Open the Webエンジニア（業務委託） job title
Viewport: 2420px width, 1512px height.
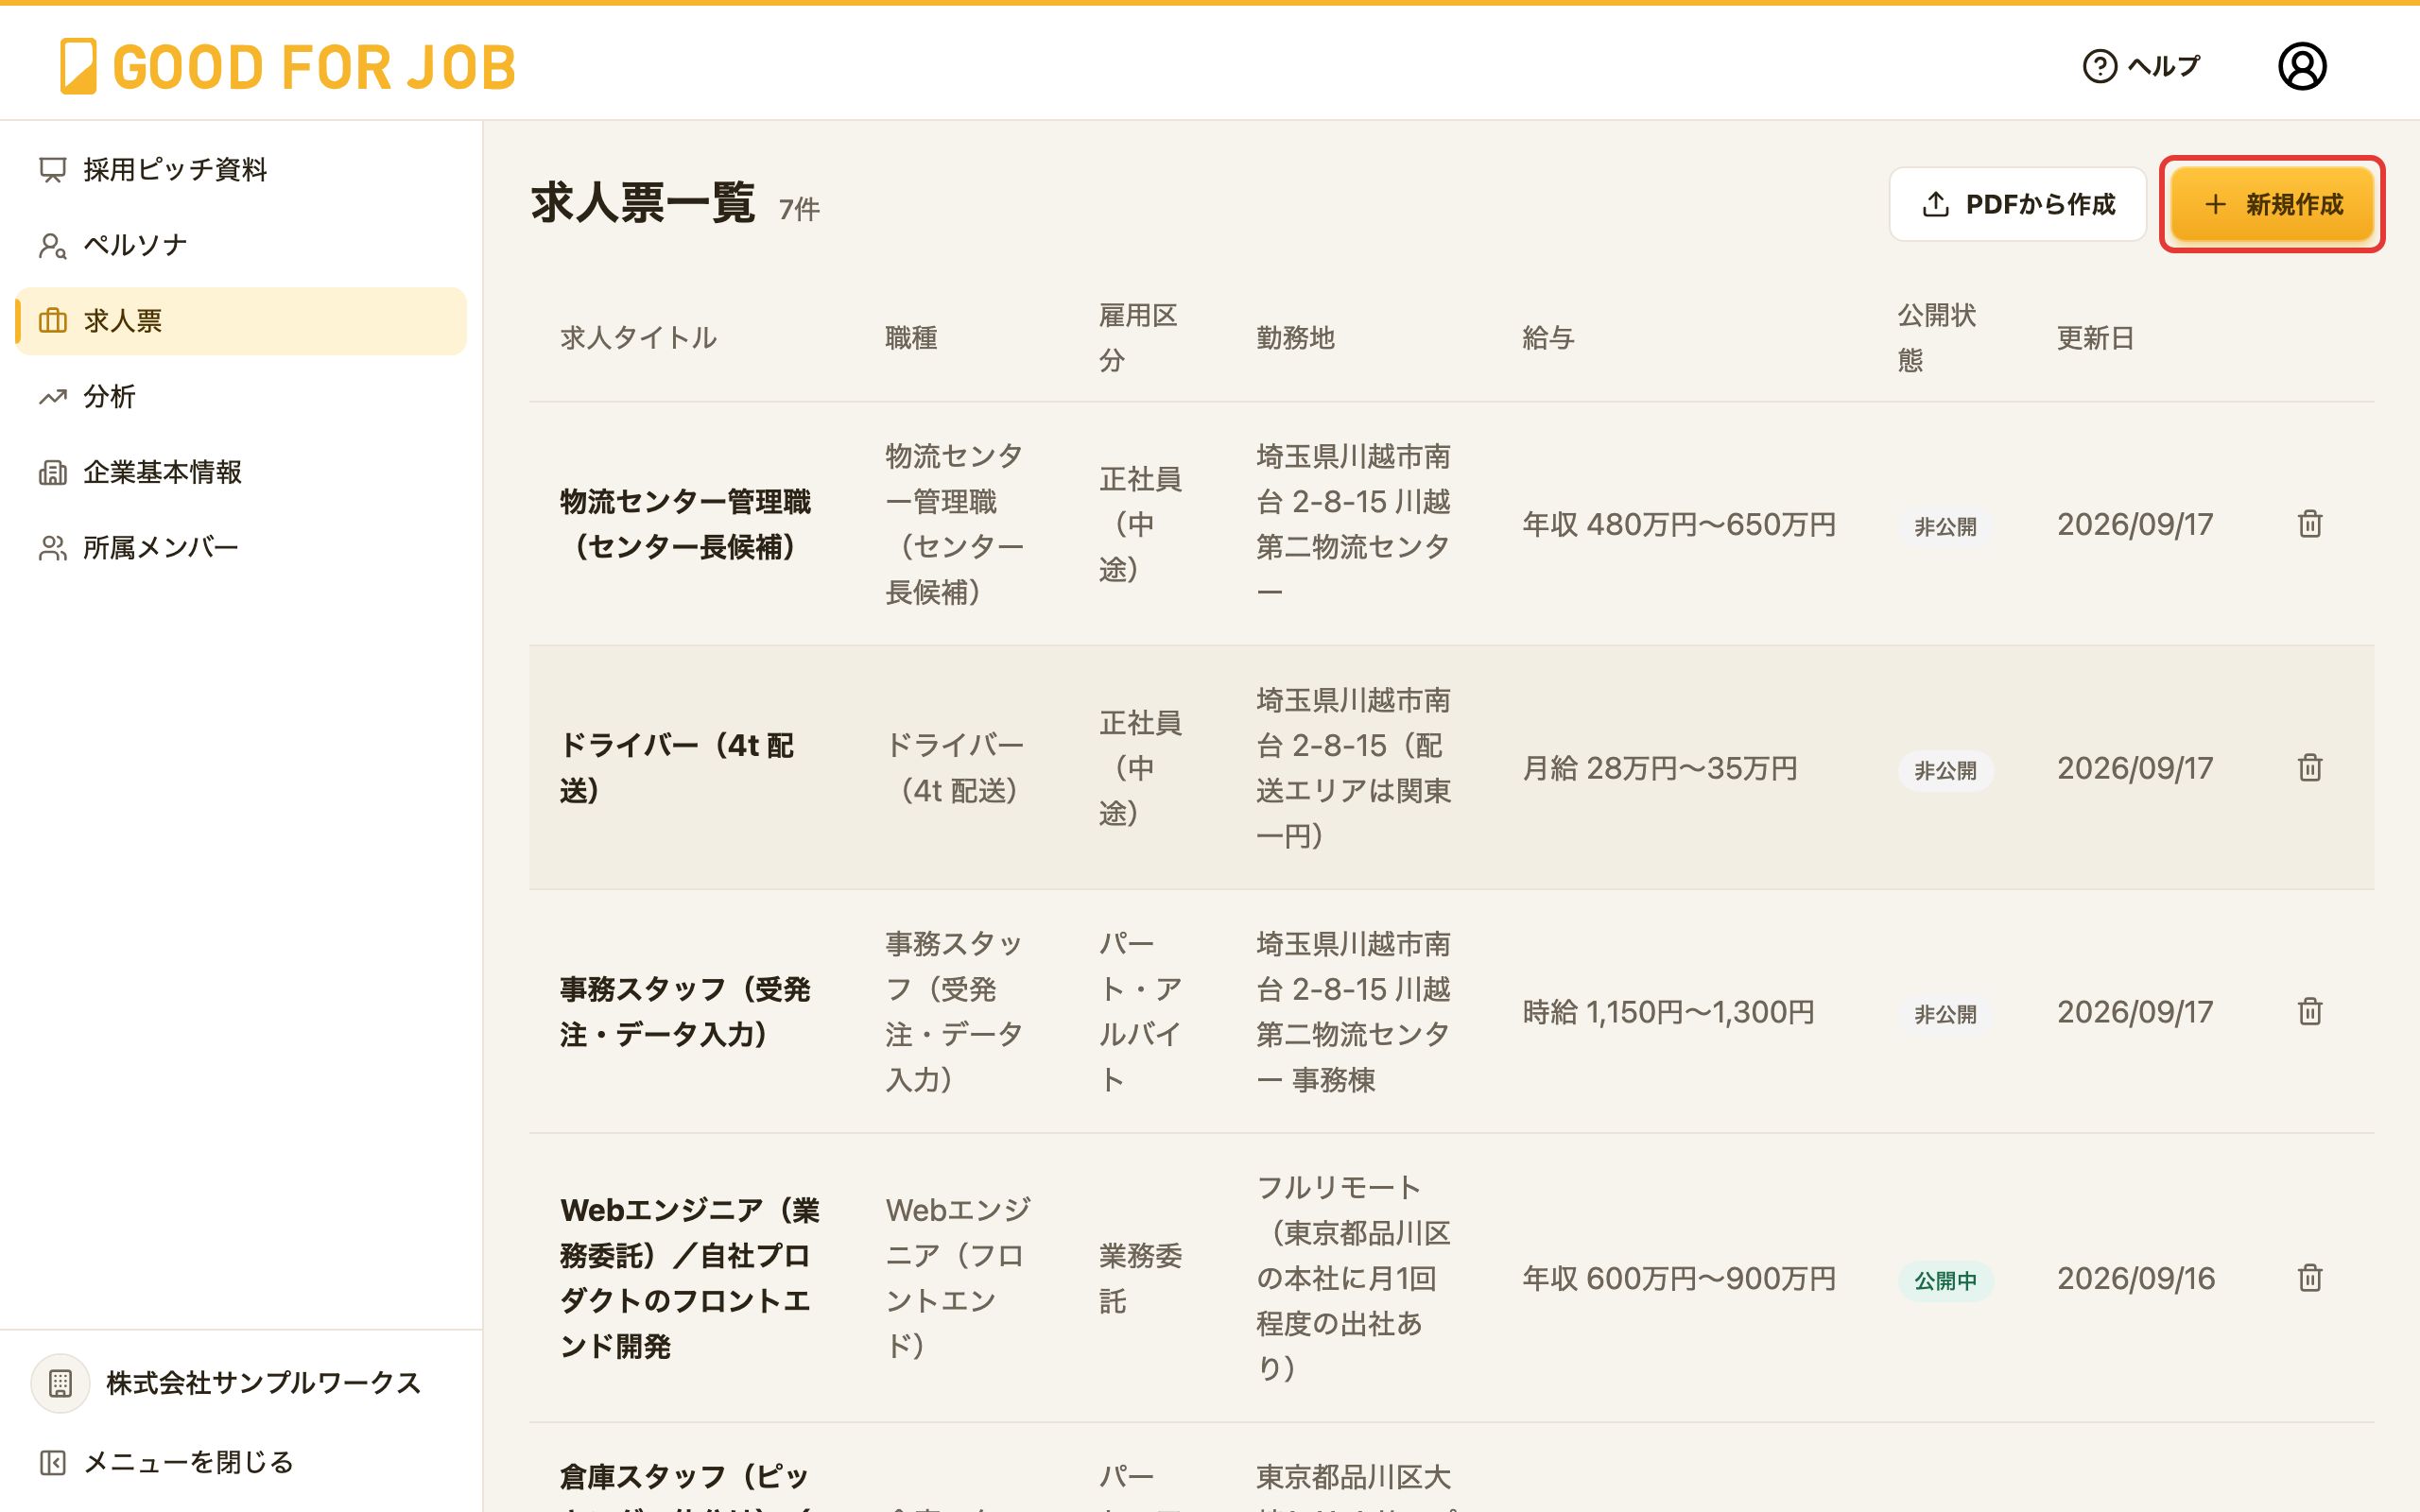point(690,1278)
